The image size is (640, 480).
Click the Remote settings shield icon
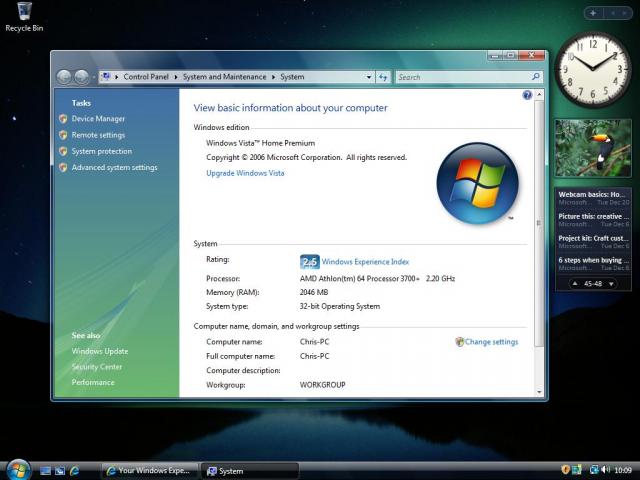[63, 135]
